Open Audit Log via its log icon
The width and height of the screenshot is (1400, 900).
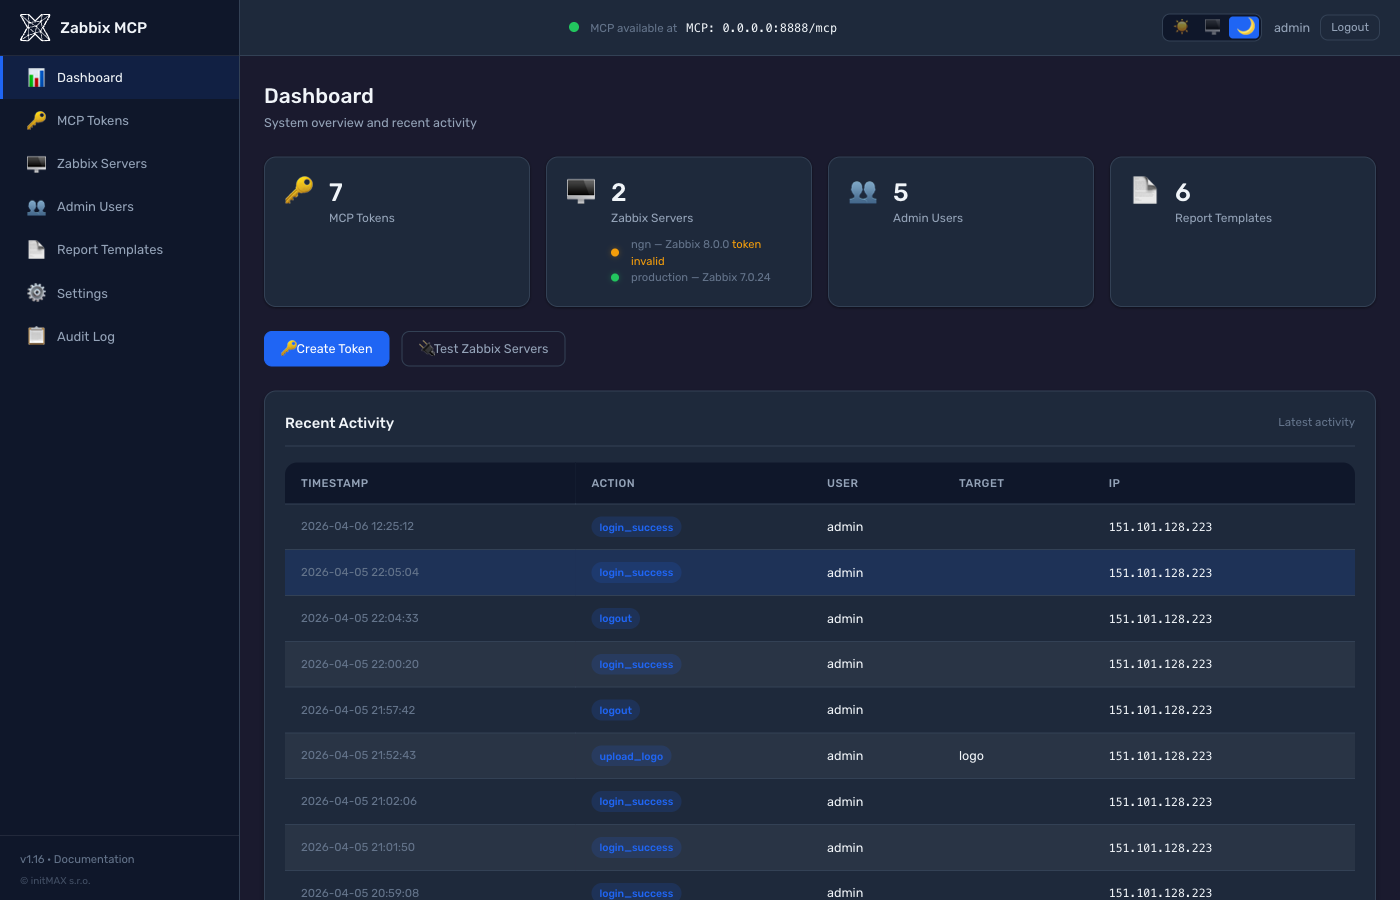point(36,336)
